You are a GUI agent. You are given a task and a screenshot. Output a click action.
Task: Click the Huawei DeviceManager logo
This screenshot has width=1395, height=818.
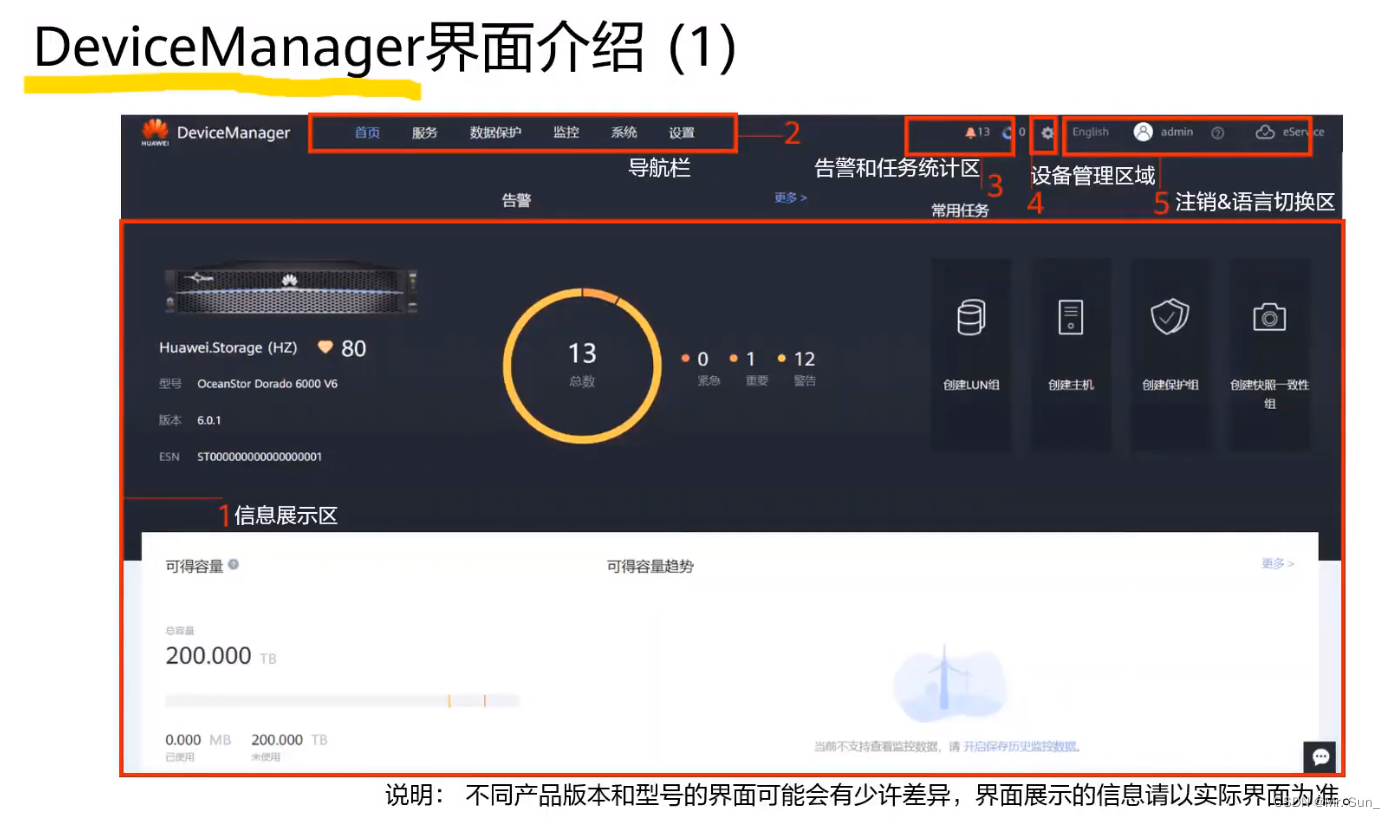click(x=216, y=133)
